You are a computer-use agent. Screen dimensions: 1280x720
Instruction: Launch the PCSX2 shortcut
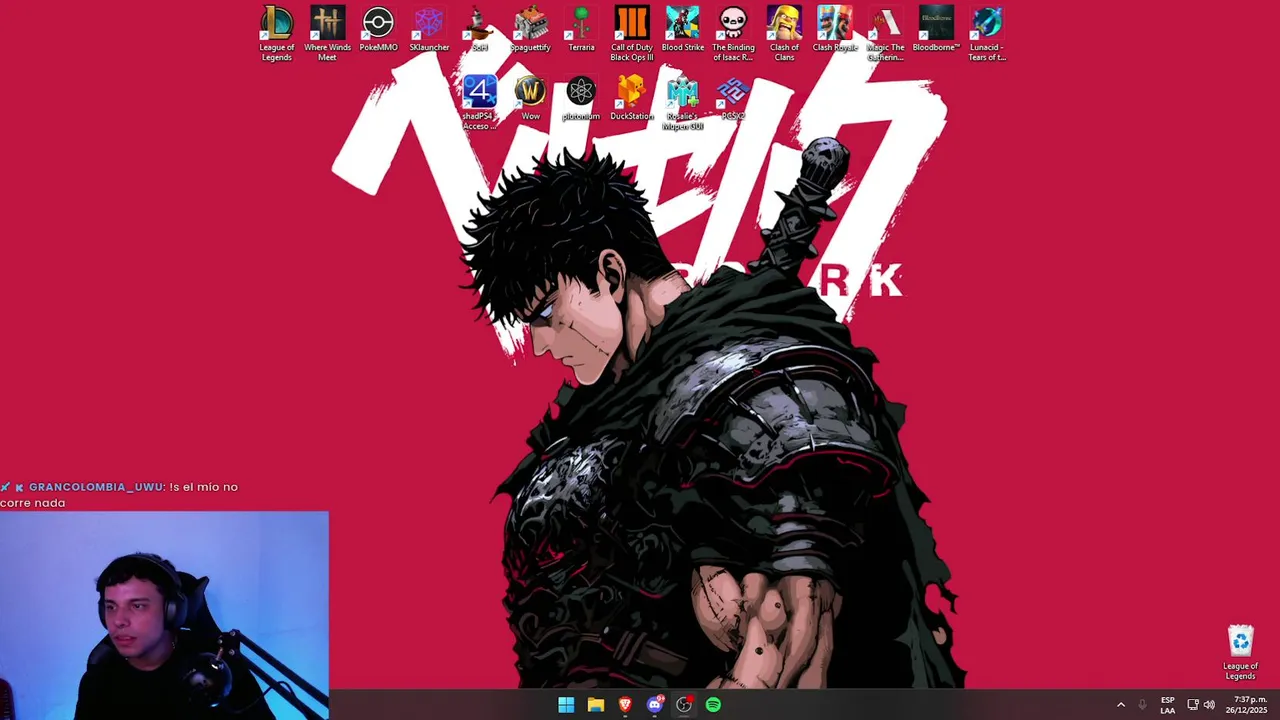tap(733, 98)
